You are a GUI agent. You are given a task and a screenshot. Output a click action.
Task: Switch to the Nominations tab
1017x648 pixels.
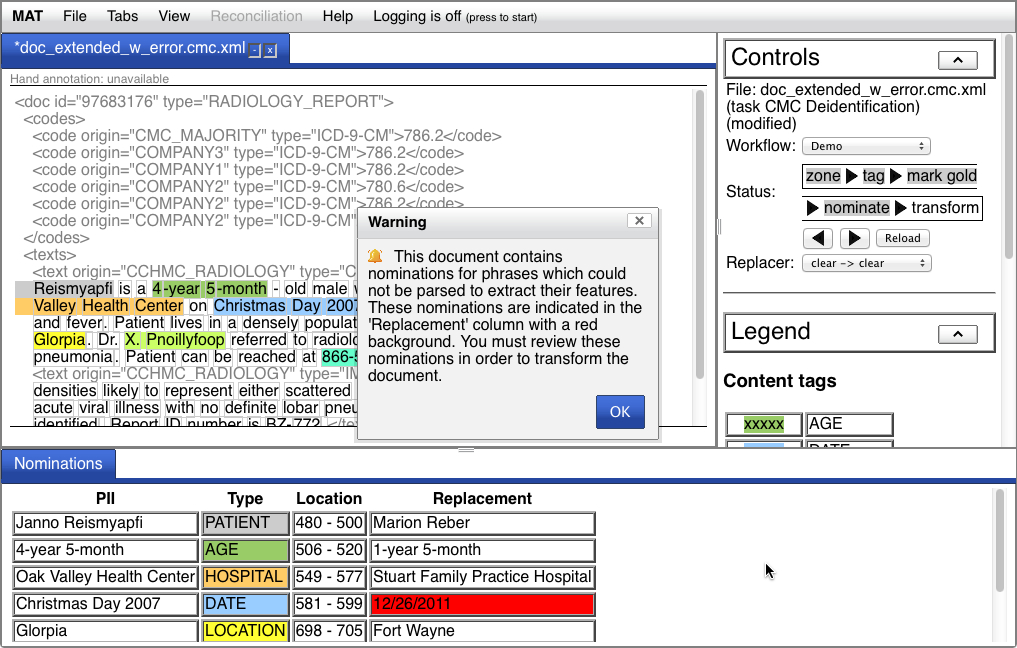pyautogui.click(x=58, y=464)
